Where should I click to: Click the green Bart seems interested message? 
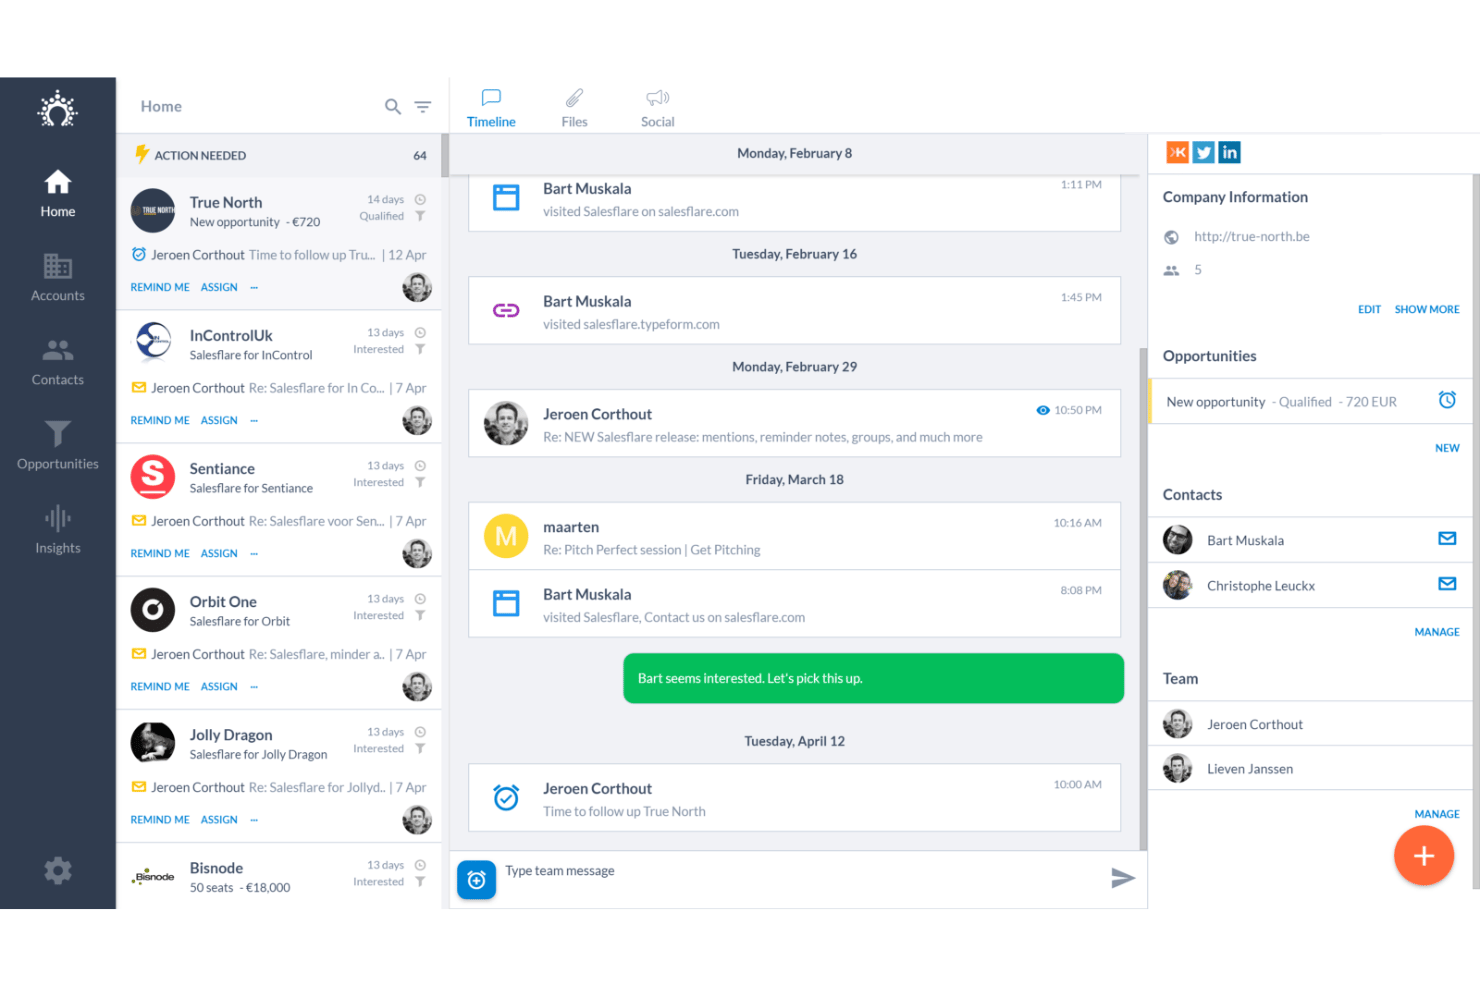pyautogui.click(x=873, y=678)
